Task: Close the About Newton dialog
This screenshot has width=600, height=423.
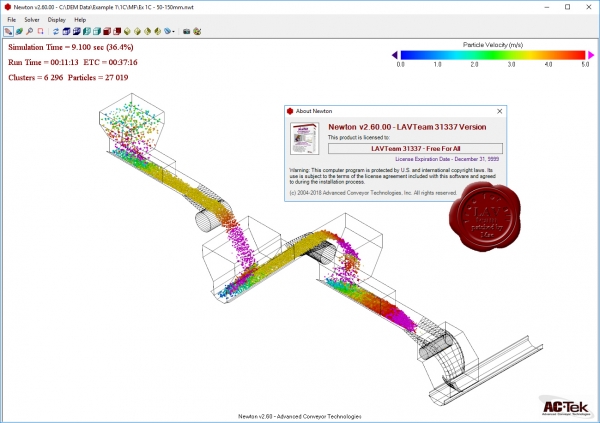Action: [499, 111]
